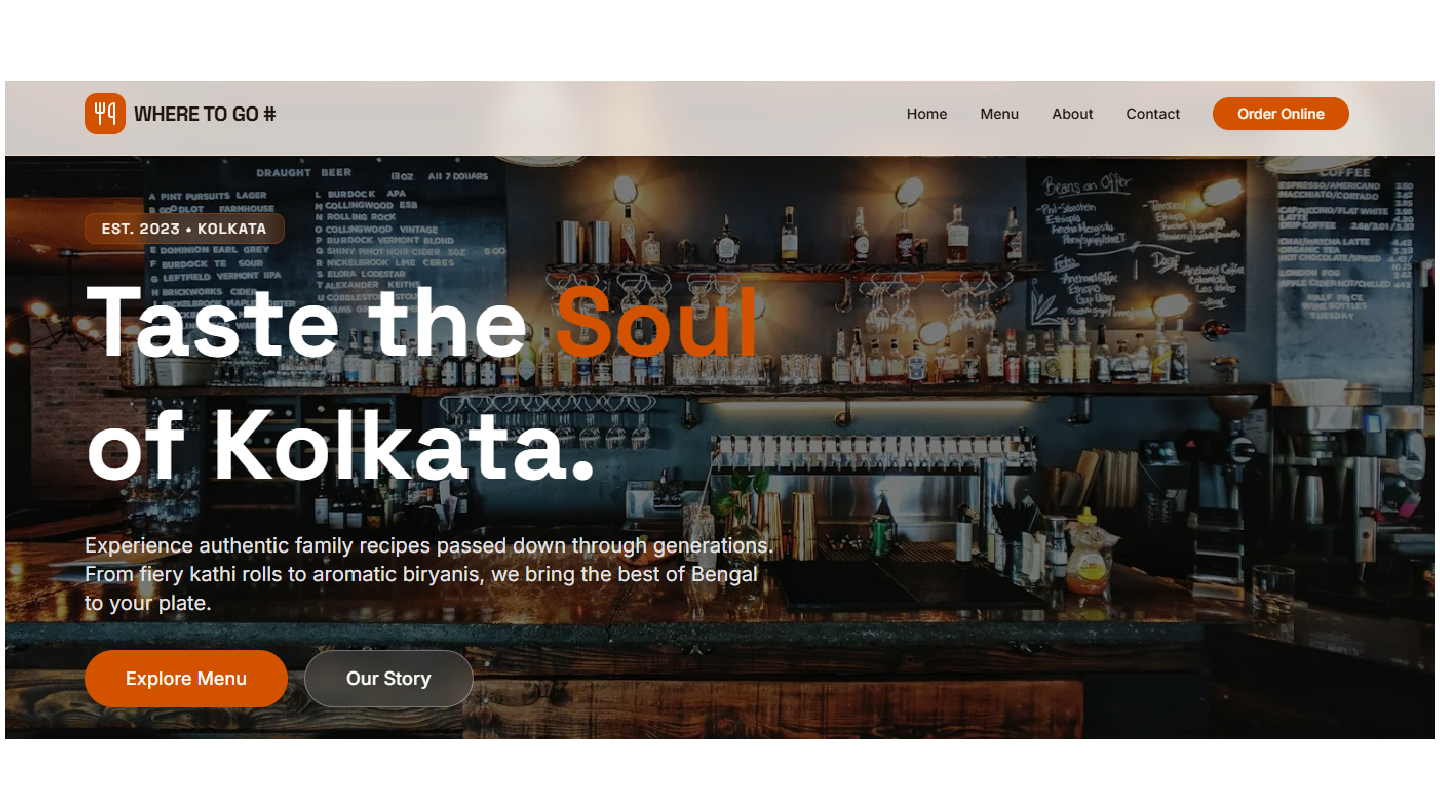Image resolution: width=1440 pixels, height=810 pixels.
Task: Click the From fiery kathi rolls line
Action: pyautogui.click(x=421, y=575)
